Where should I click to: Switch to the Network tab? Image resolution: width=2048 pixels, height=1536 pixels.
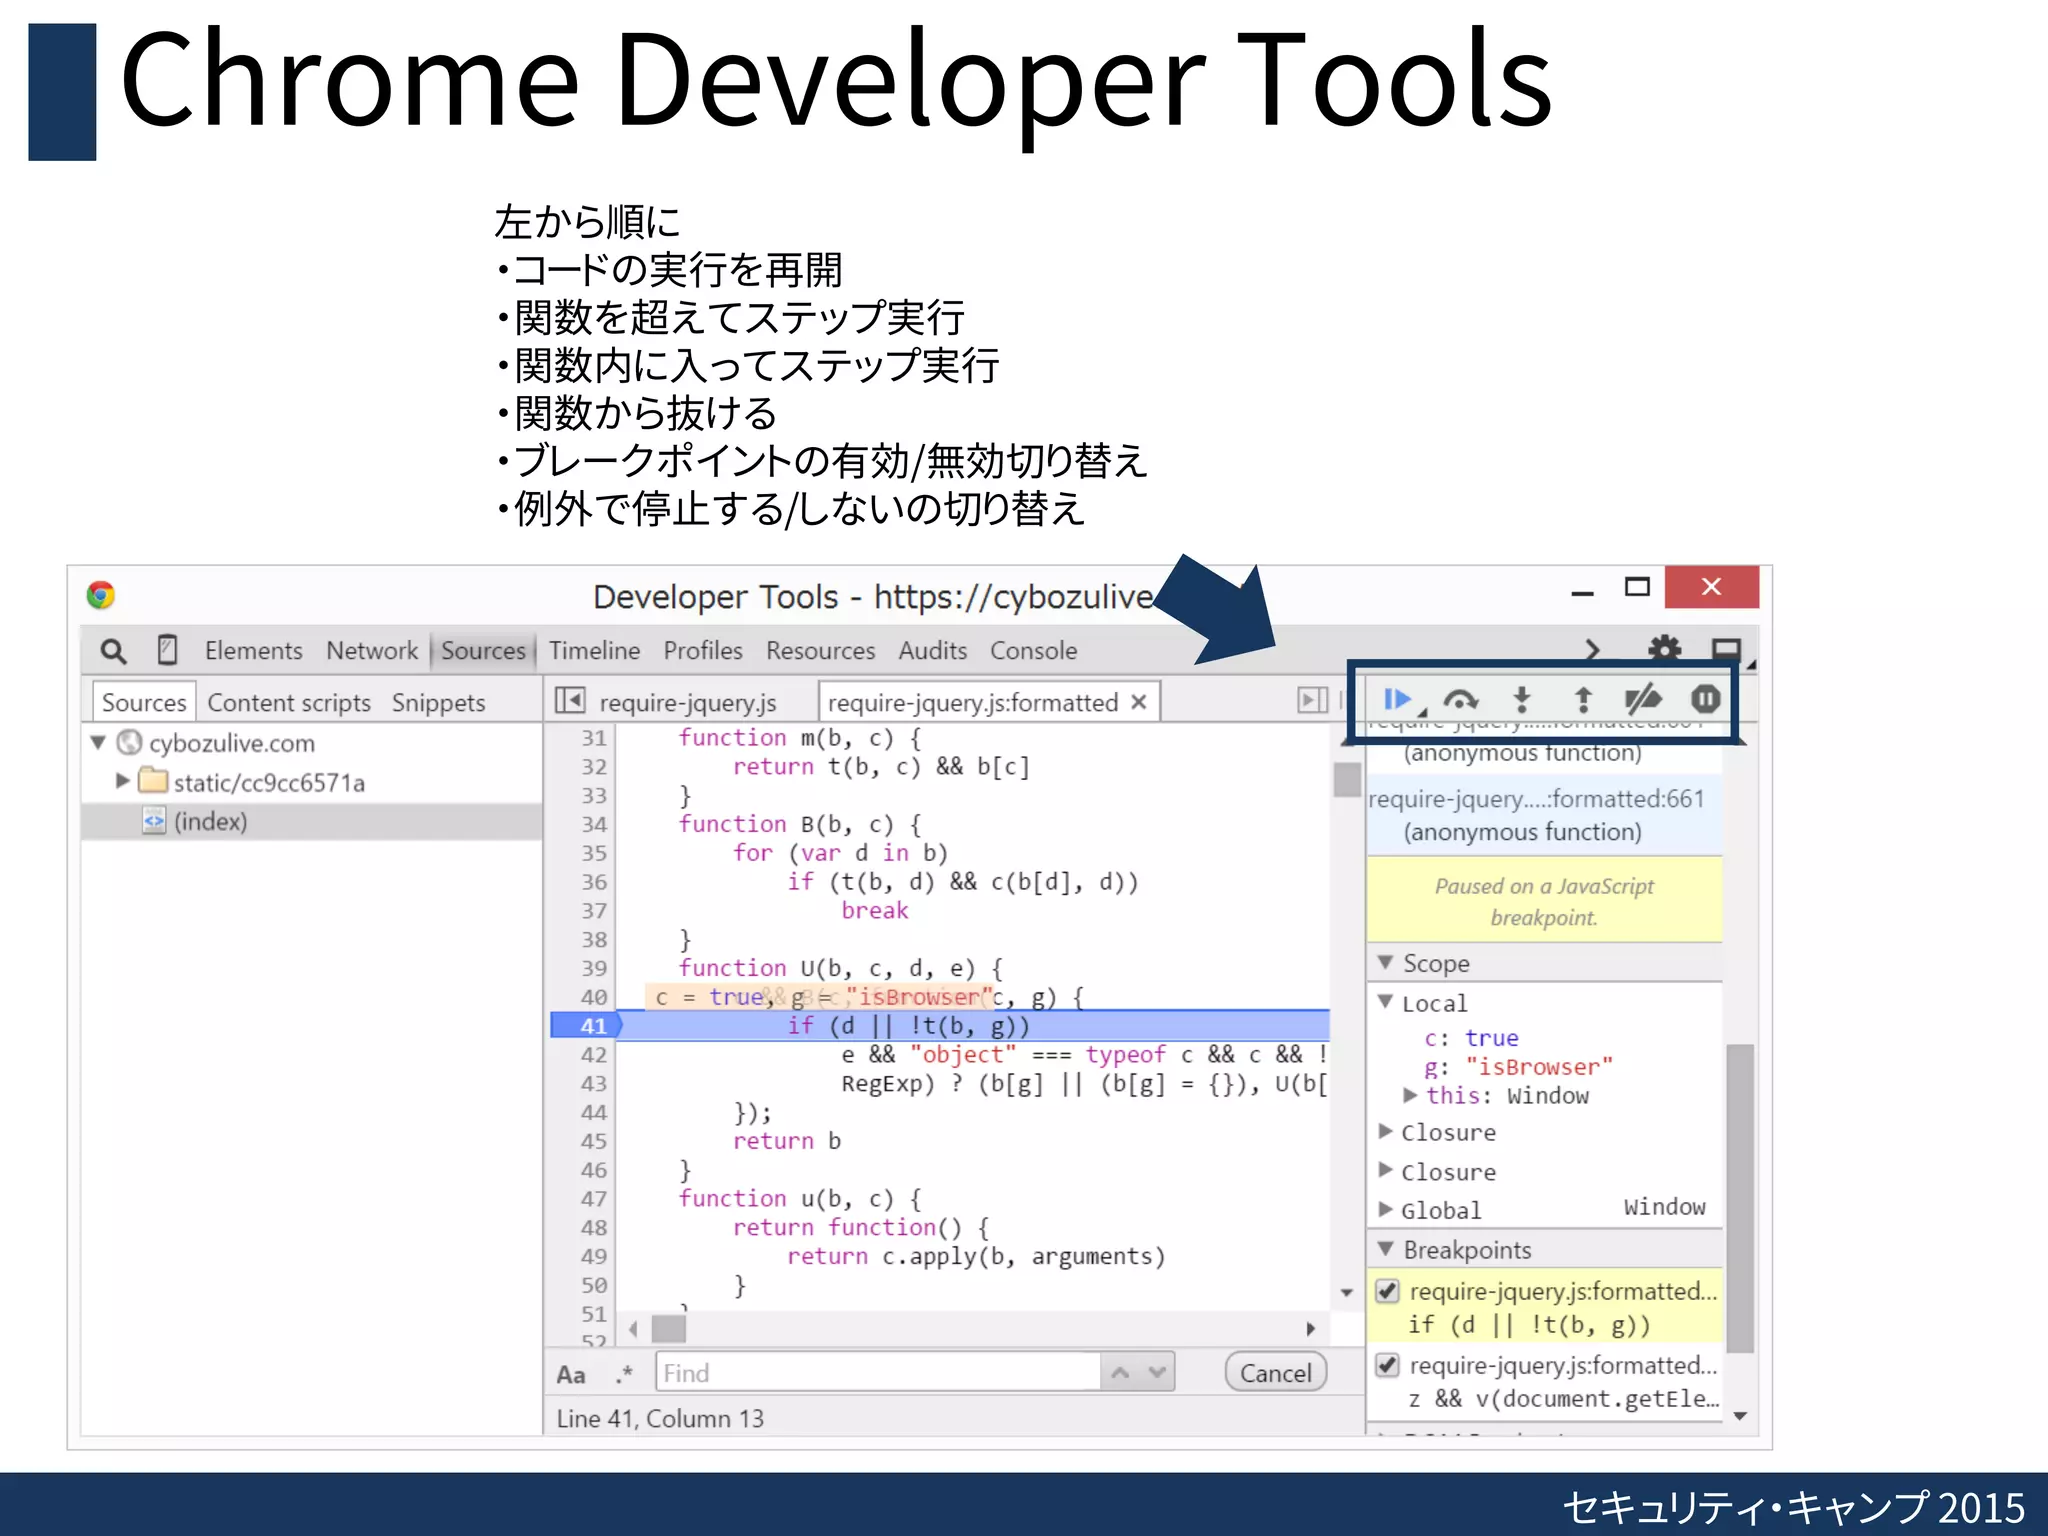pos(372,651)
